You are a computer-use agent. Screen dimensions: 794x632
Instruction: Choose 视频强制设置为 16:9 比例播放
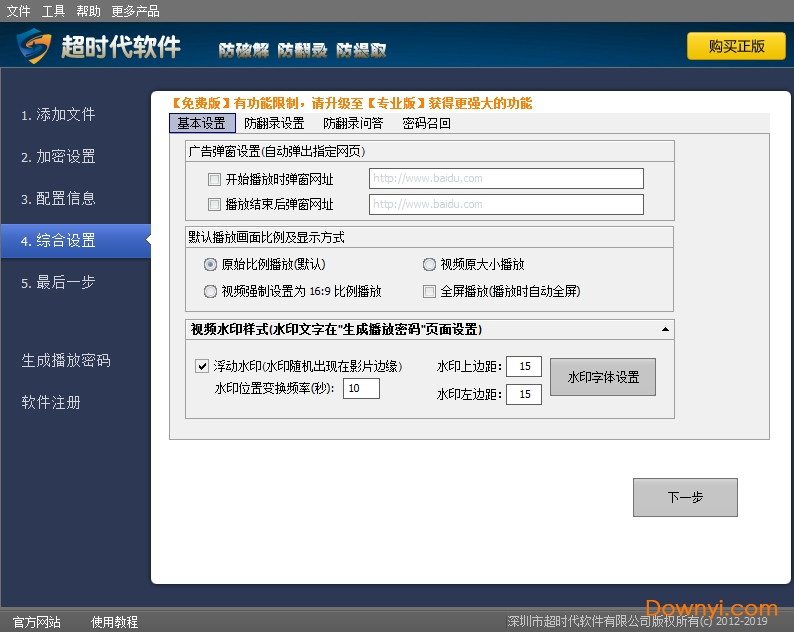210,292
